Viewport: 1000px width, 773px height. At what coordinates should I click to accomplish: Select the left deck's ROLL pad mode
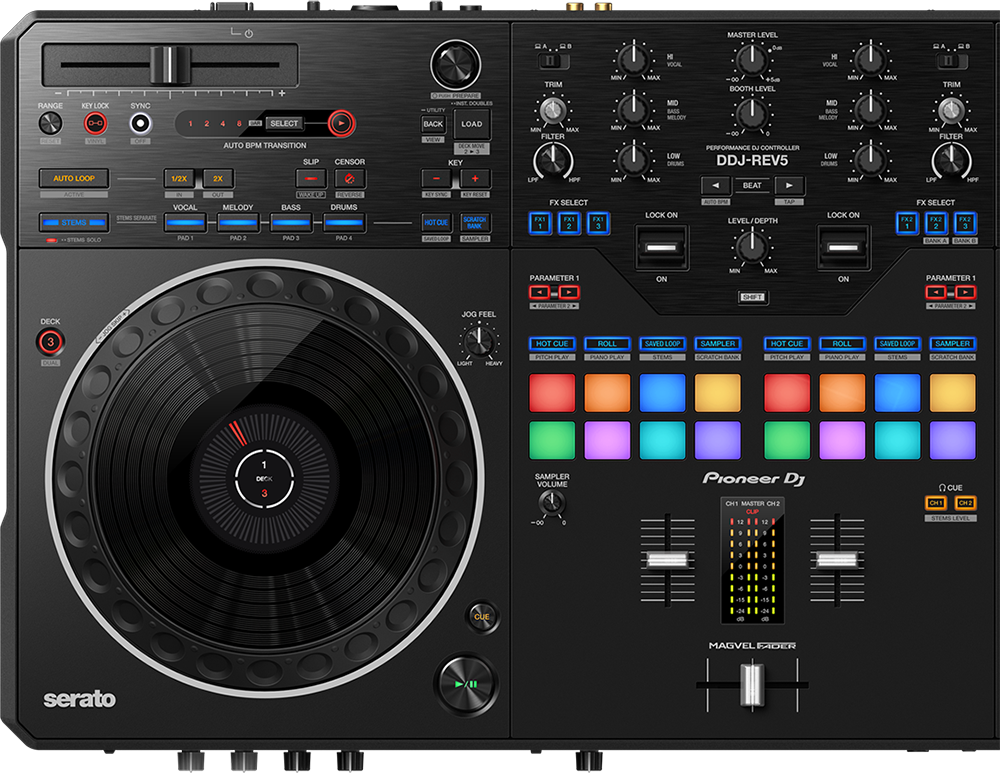pyautogui.click(x=607, y=344)
